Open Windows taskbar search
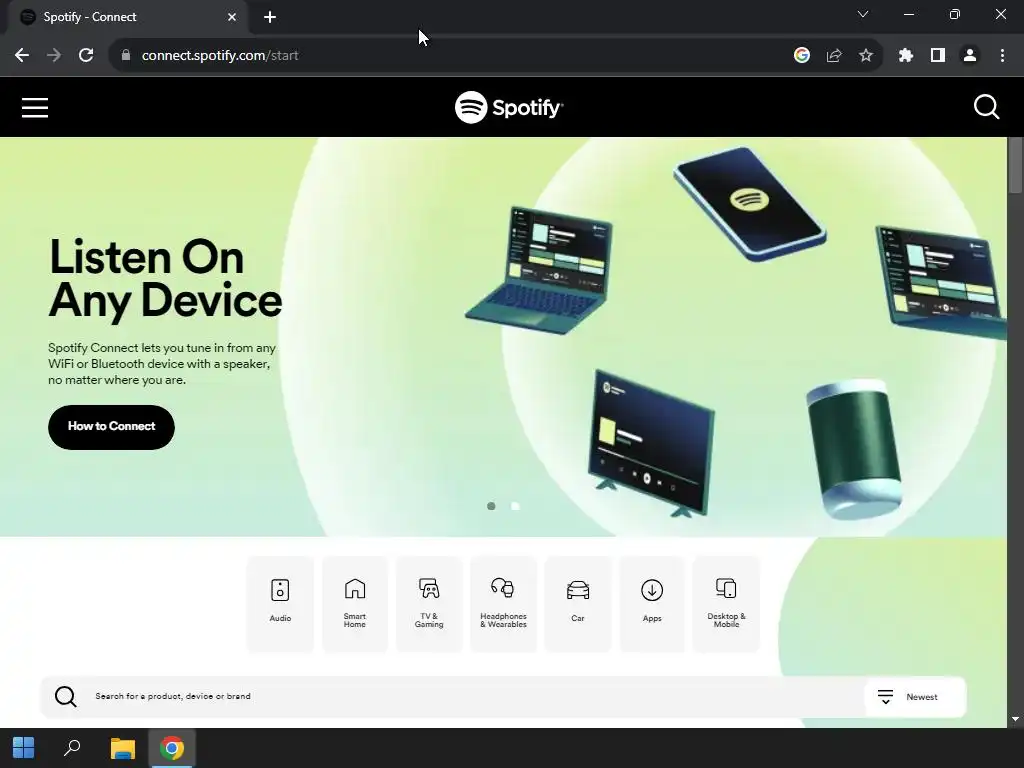 click(72, 748)
